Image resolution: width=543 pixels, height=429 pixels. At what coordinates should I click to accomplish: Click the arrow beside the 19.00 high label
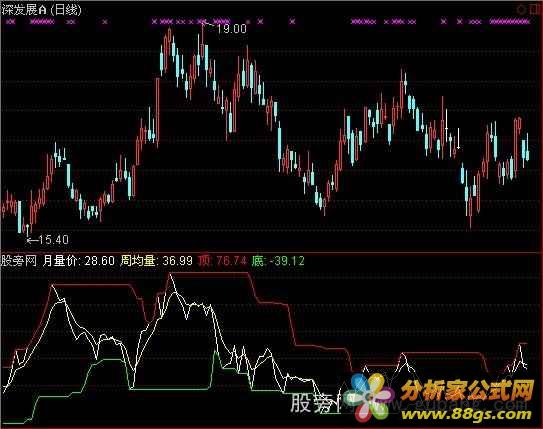click(x=209, y=25)
